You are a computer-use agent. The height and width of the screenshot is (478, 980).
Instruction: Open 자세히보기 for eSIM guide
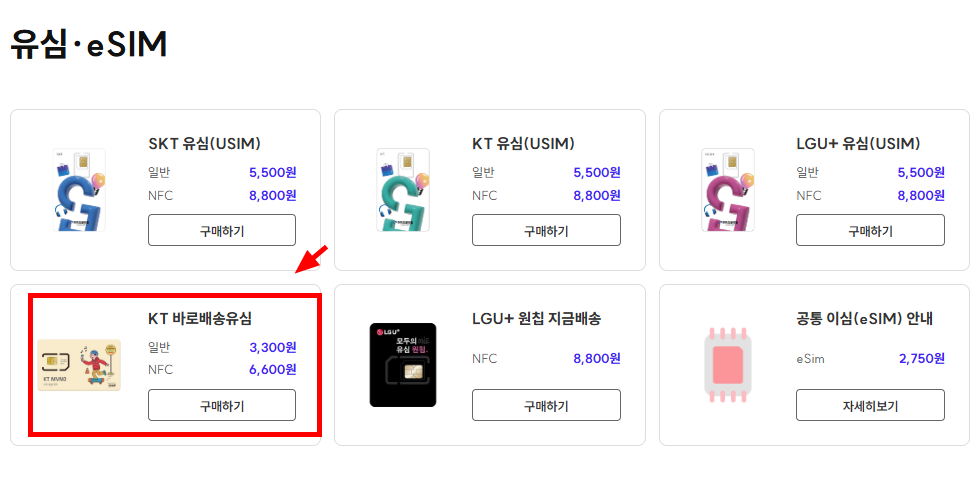click(870, 406)
